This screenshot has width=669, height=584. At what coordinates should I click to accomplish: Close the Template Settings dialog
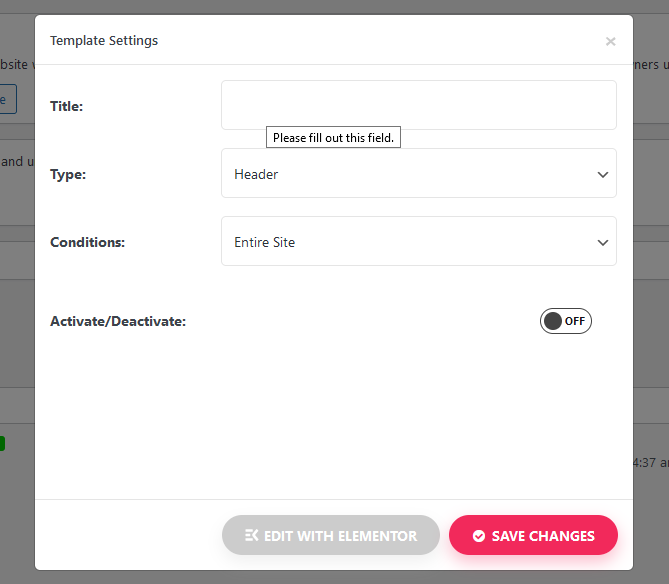point(610,42)
